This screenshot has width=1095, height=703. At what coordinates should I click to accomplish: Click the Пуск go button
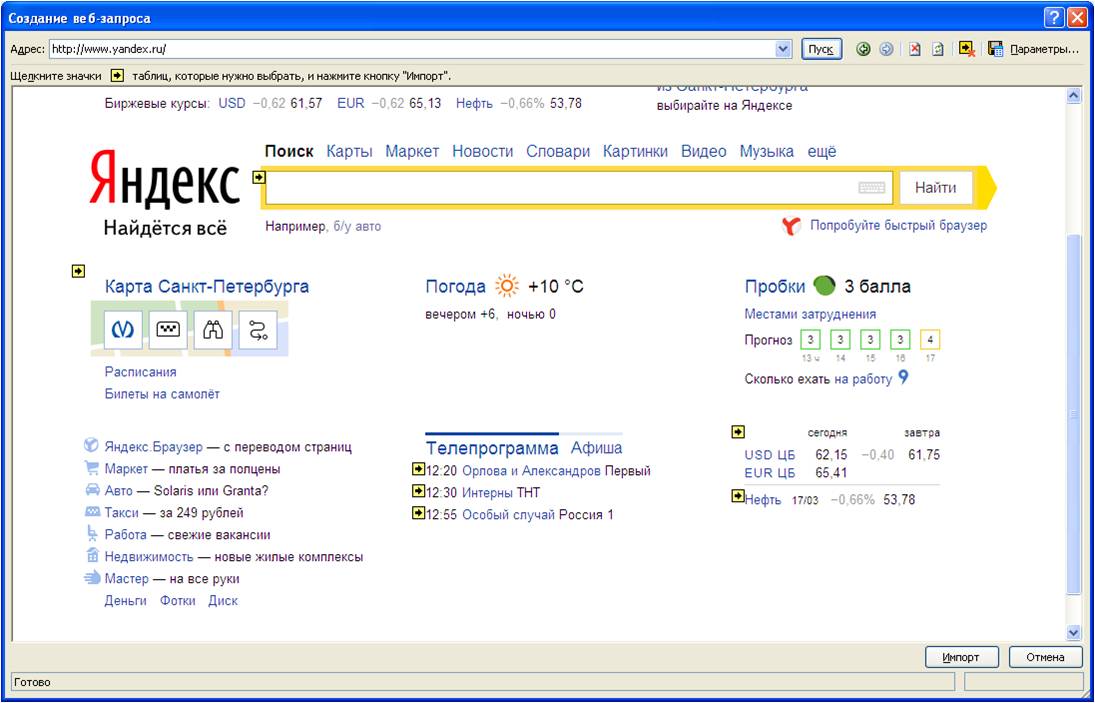(821, 50)
